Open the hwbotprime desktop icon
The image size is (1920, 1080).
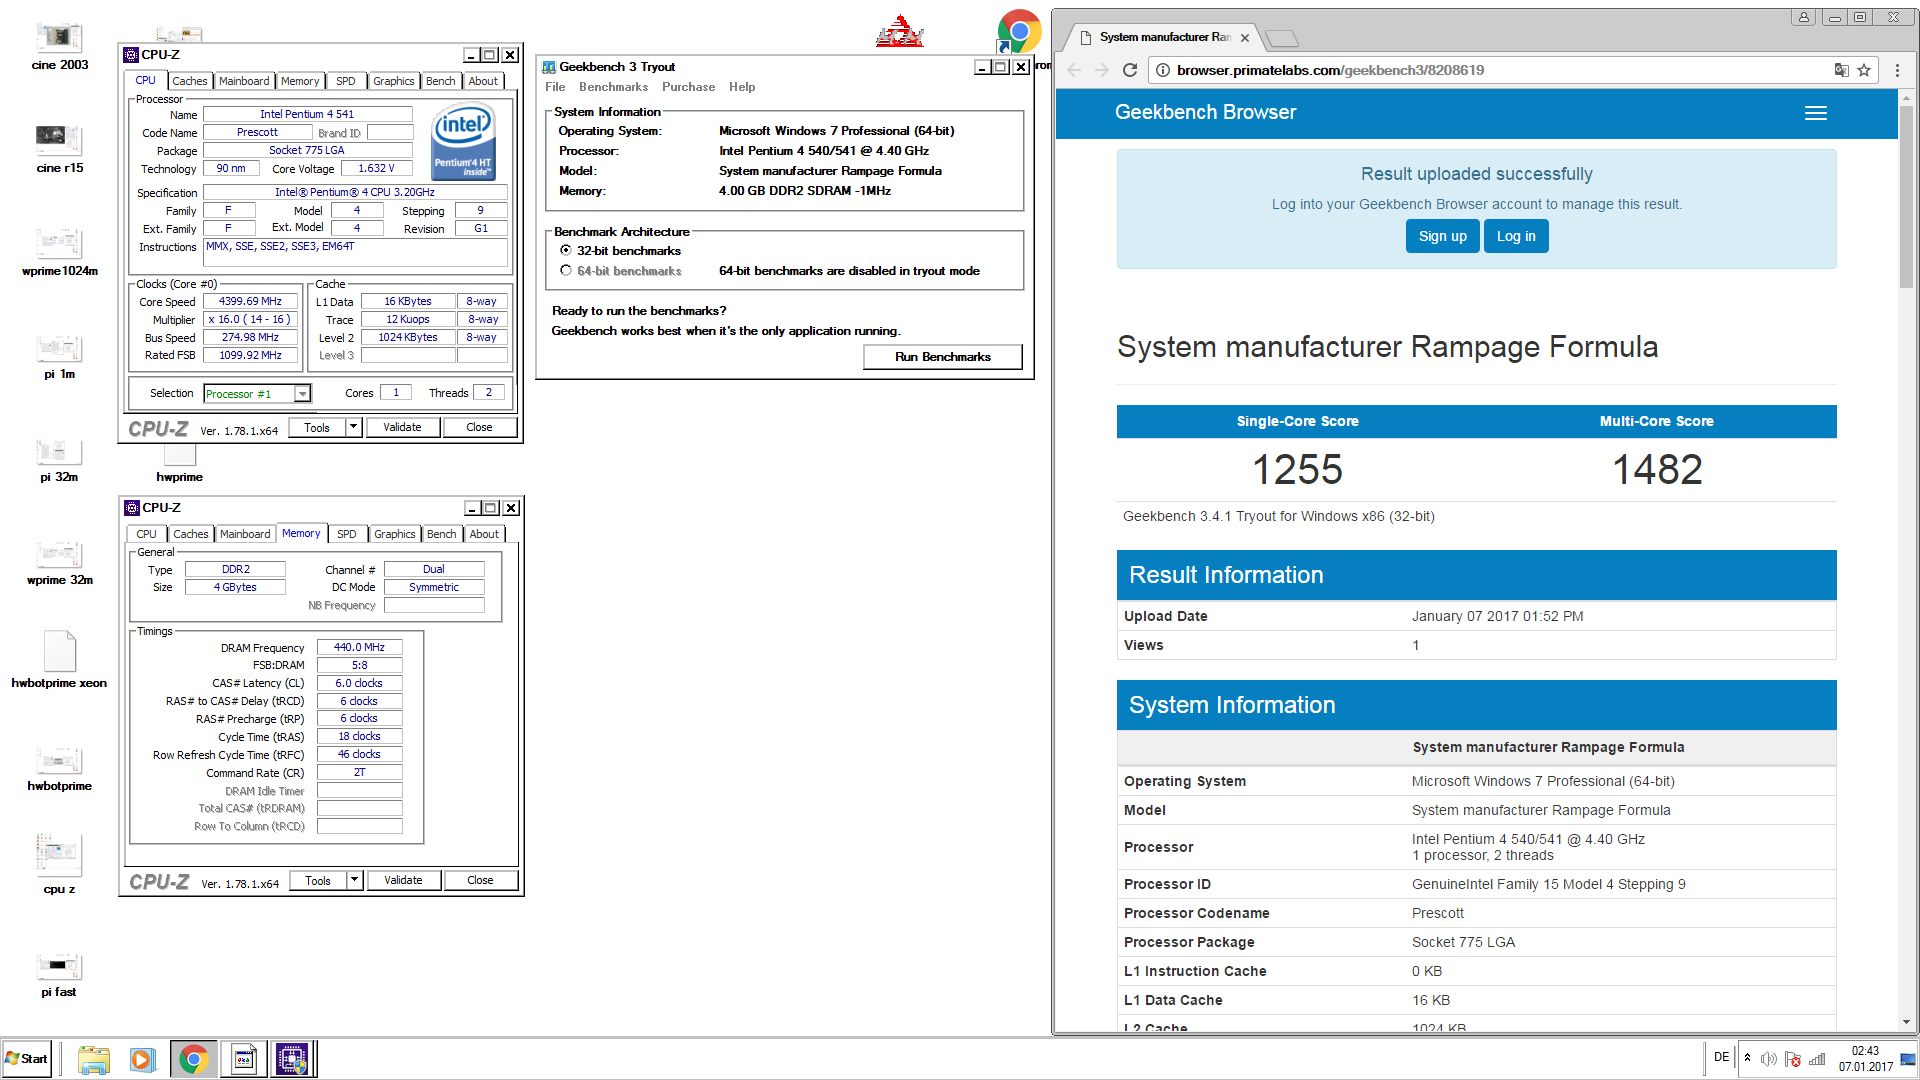click(59, 767)
